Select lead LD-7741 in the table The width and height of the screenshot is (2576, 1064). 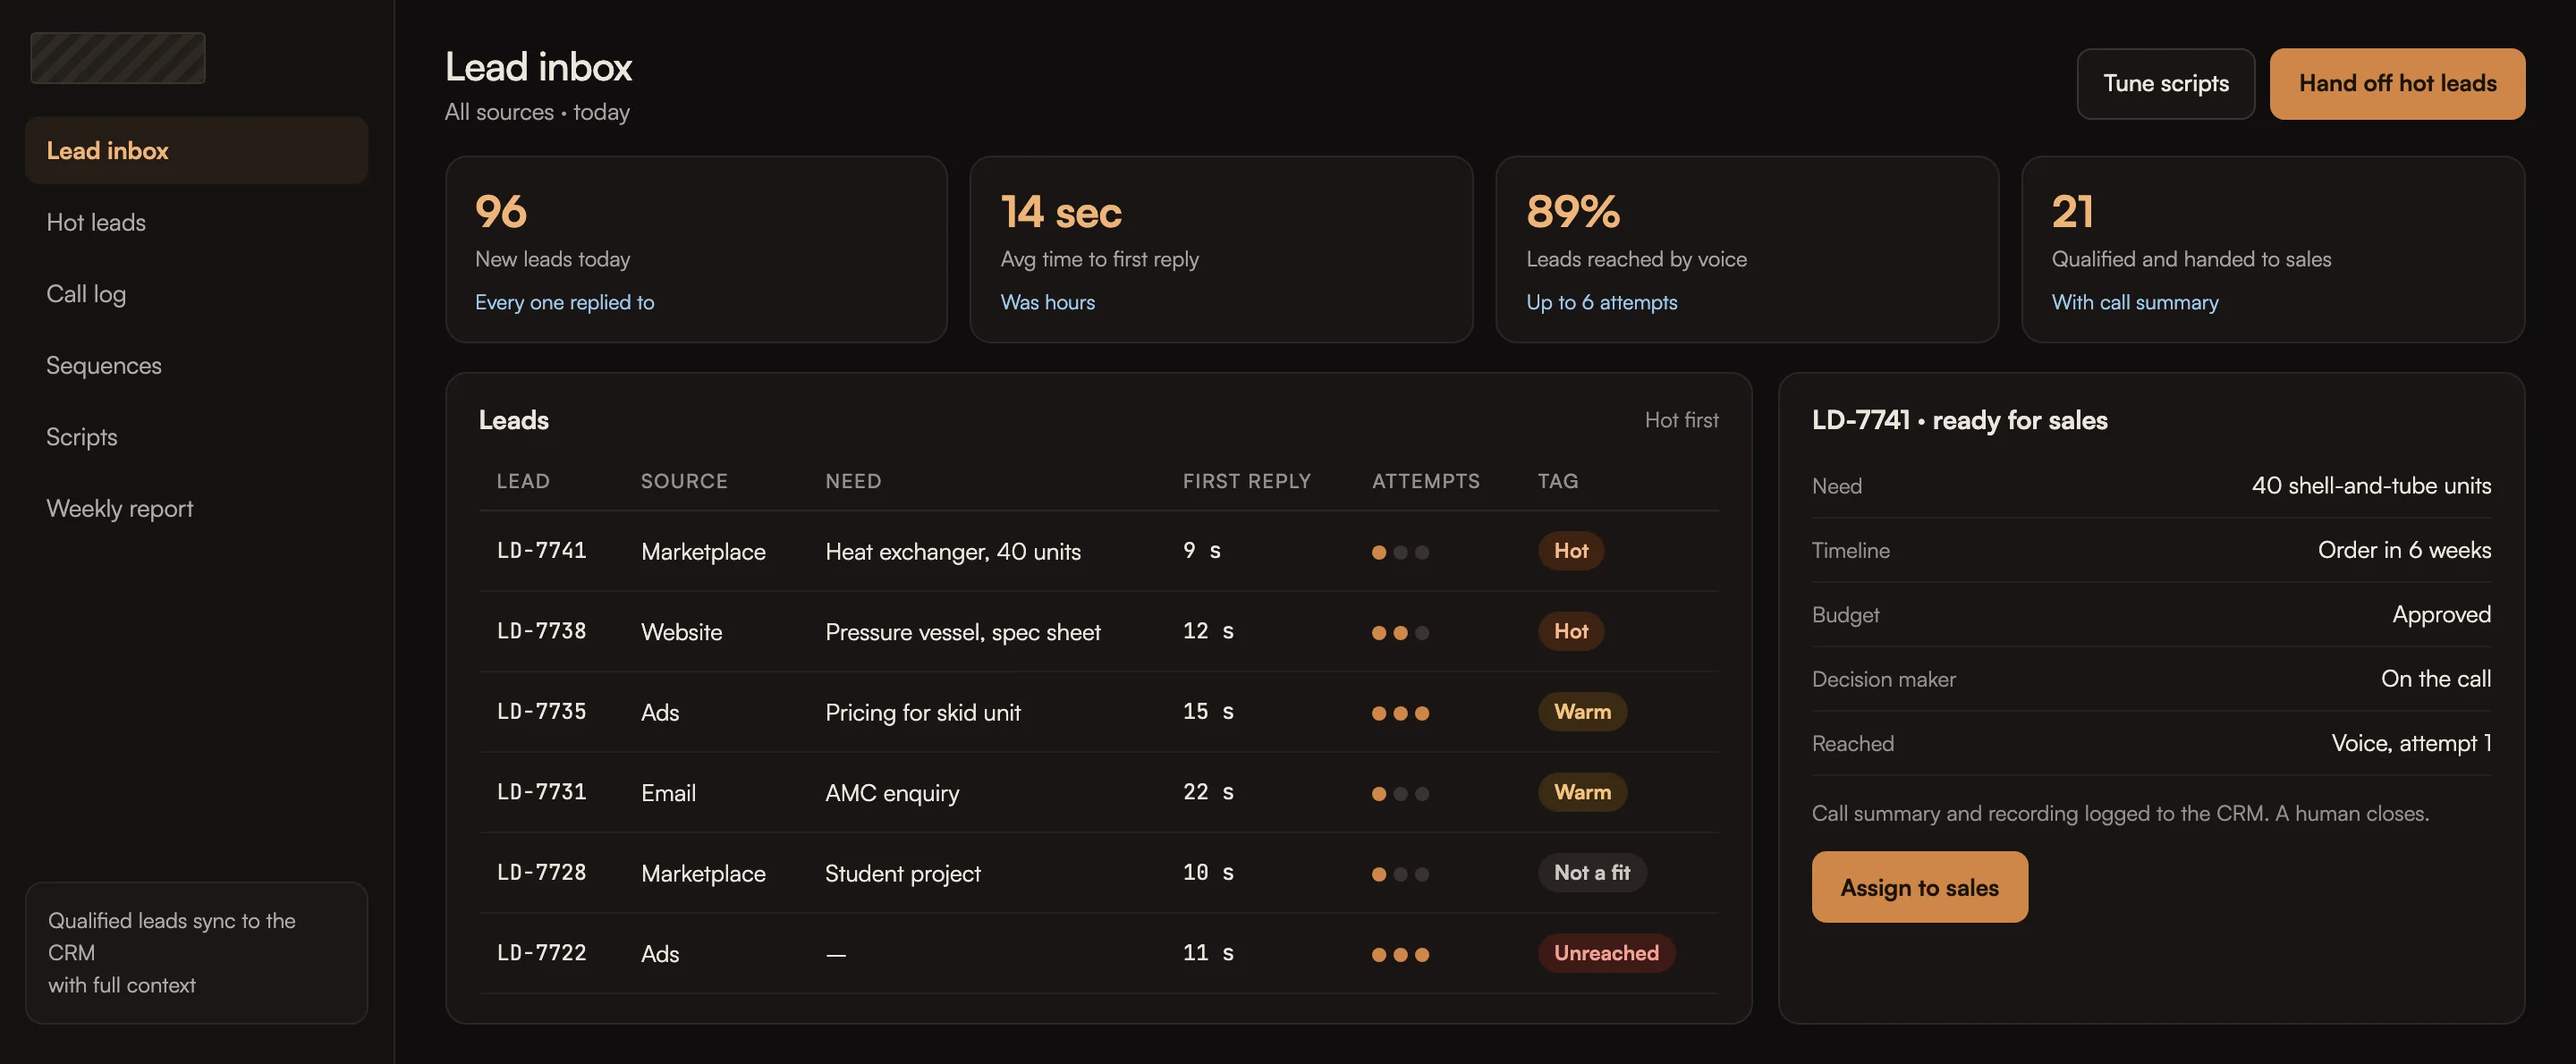pos(1098,551)
